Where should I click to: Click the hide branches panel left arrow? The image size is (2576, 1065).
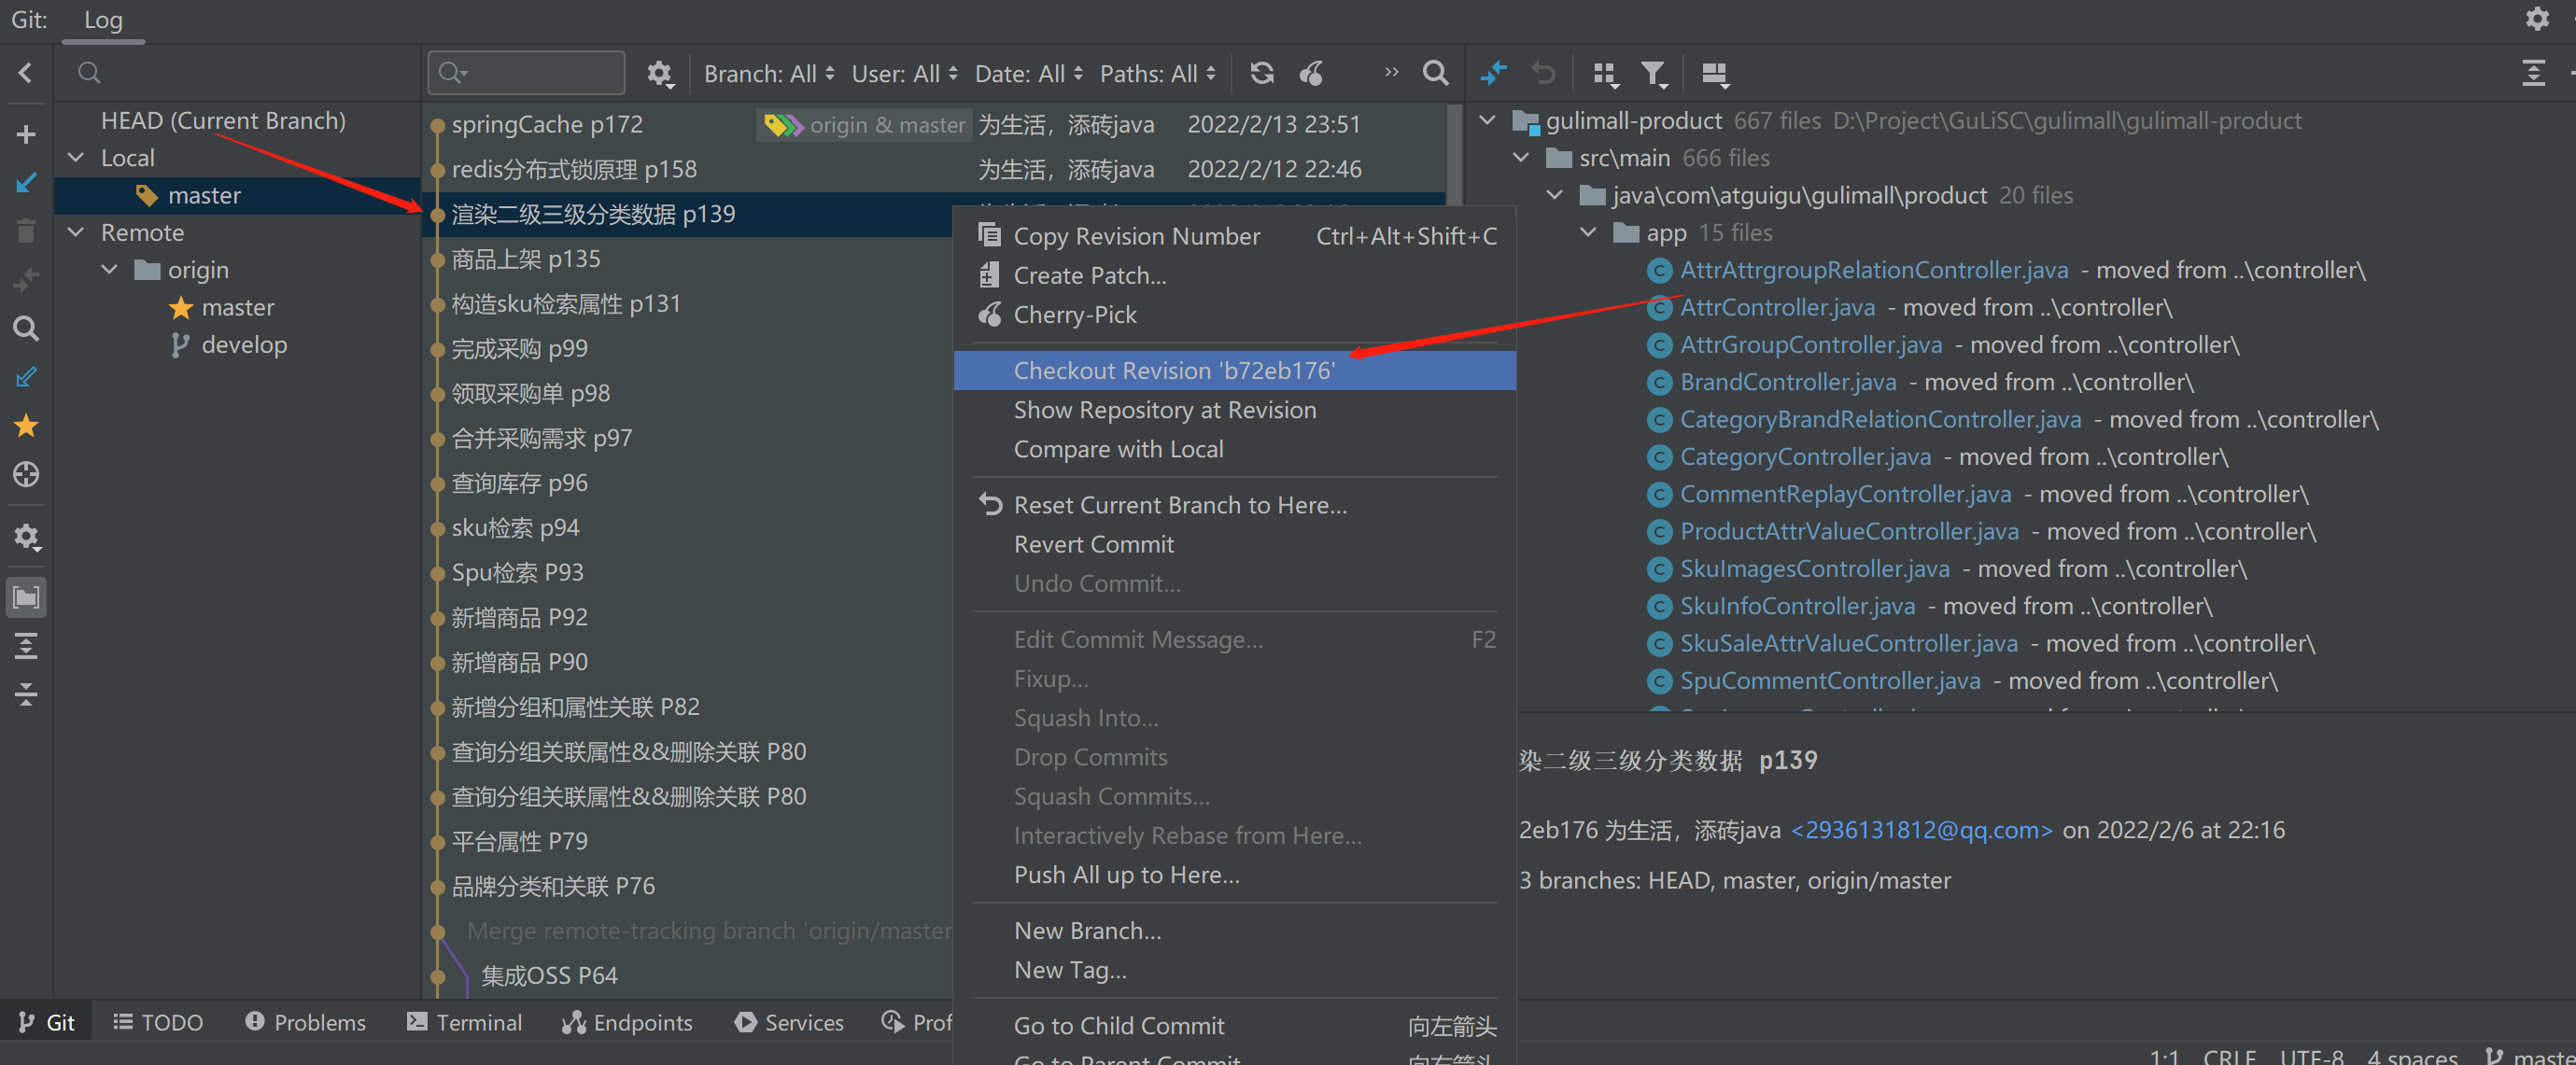pyautogui.click(x=26, y=73)
